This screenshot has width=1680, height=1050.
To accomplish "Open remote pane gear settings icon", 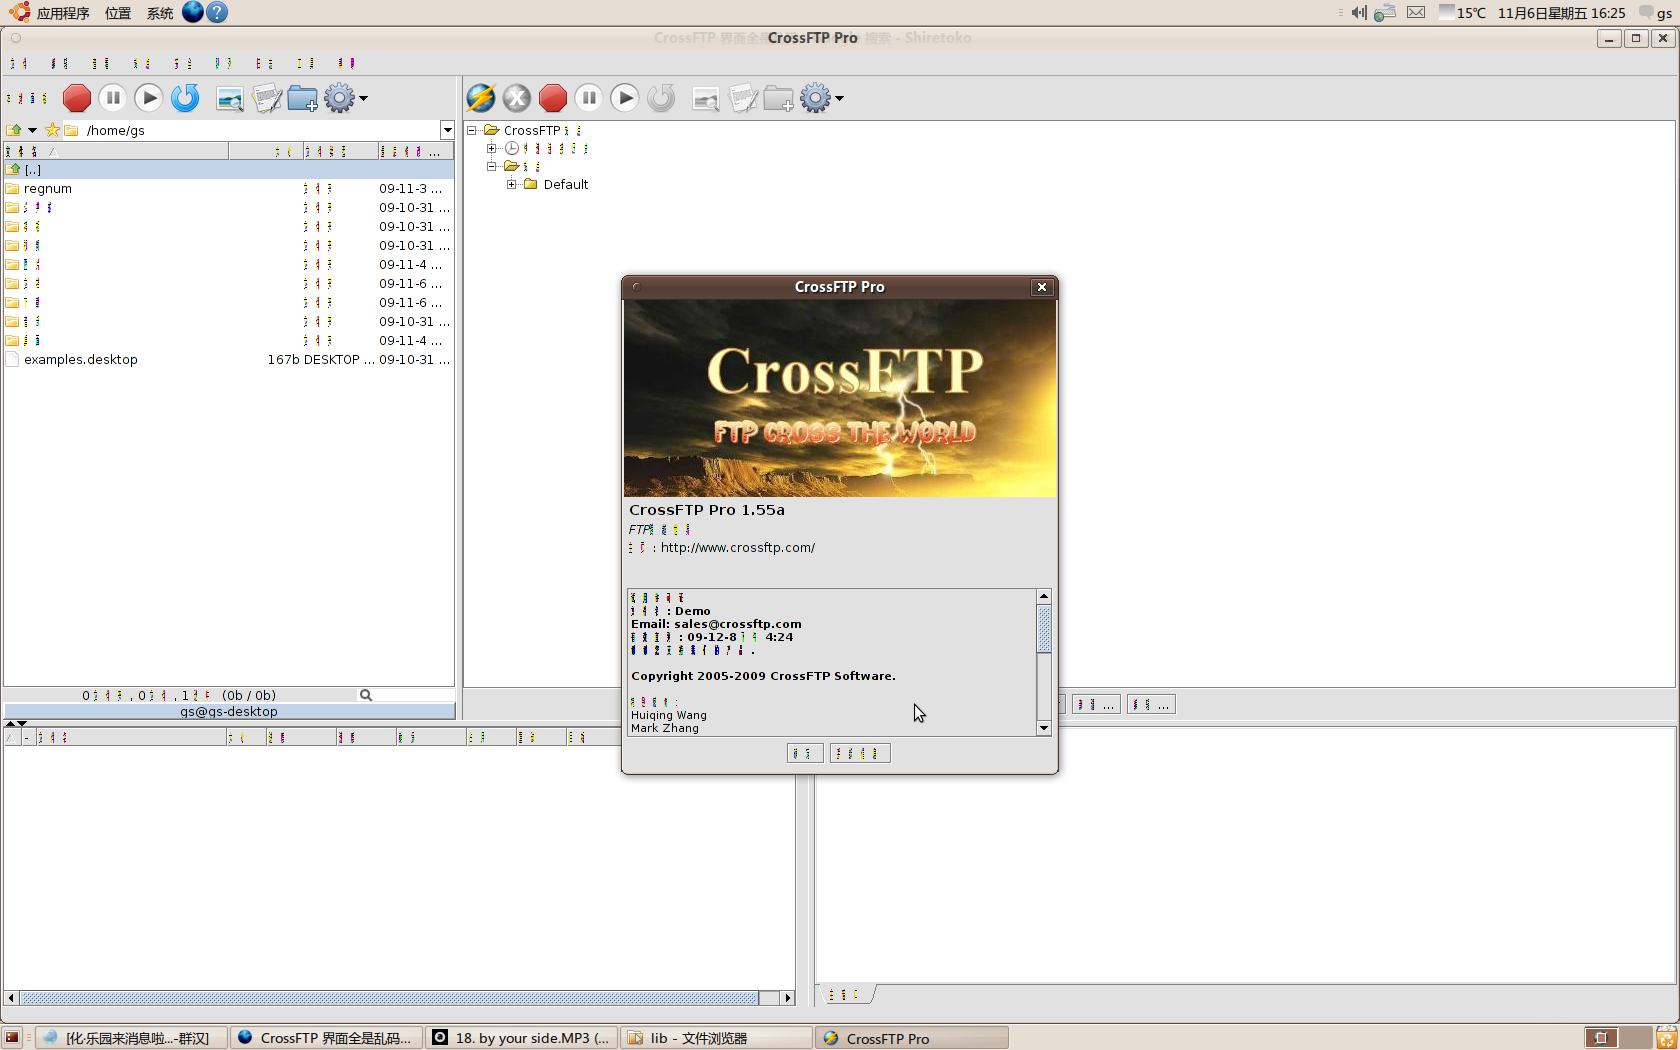I will pyautogui.click(x=815, y=98).
